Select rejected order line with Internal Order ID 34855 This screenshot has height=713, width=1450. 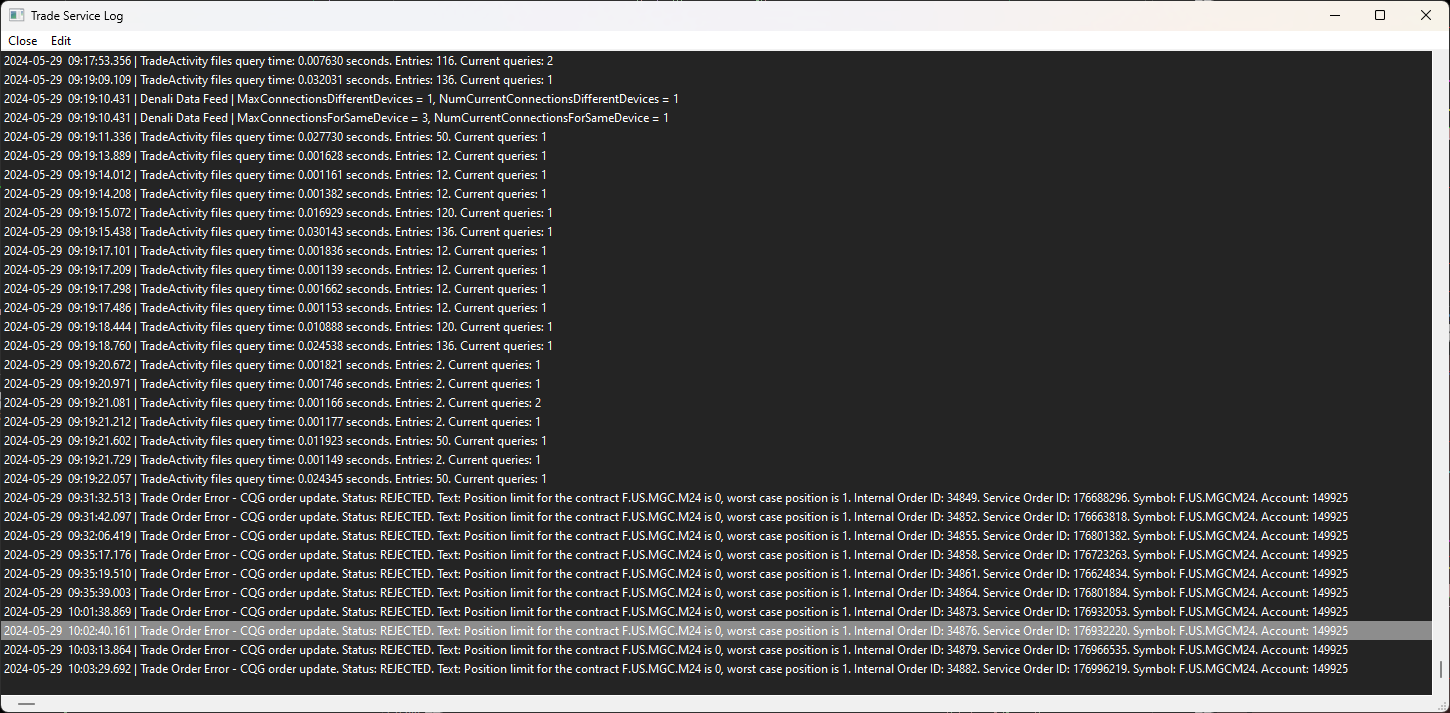(x=716, y=536)
